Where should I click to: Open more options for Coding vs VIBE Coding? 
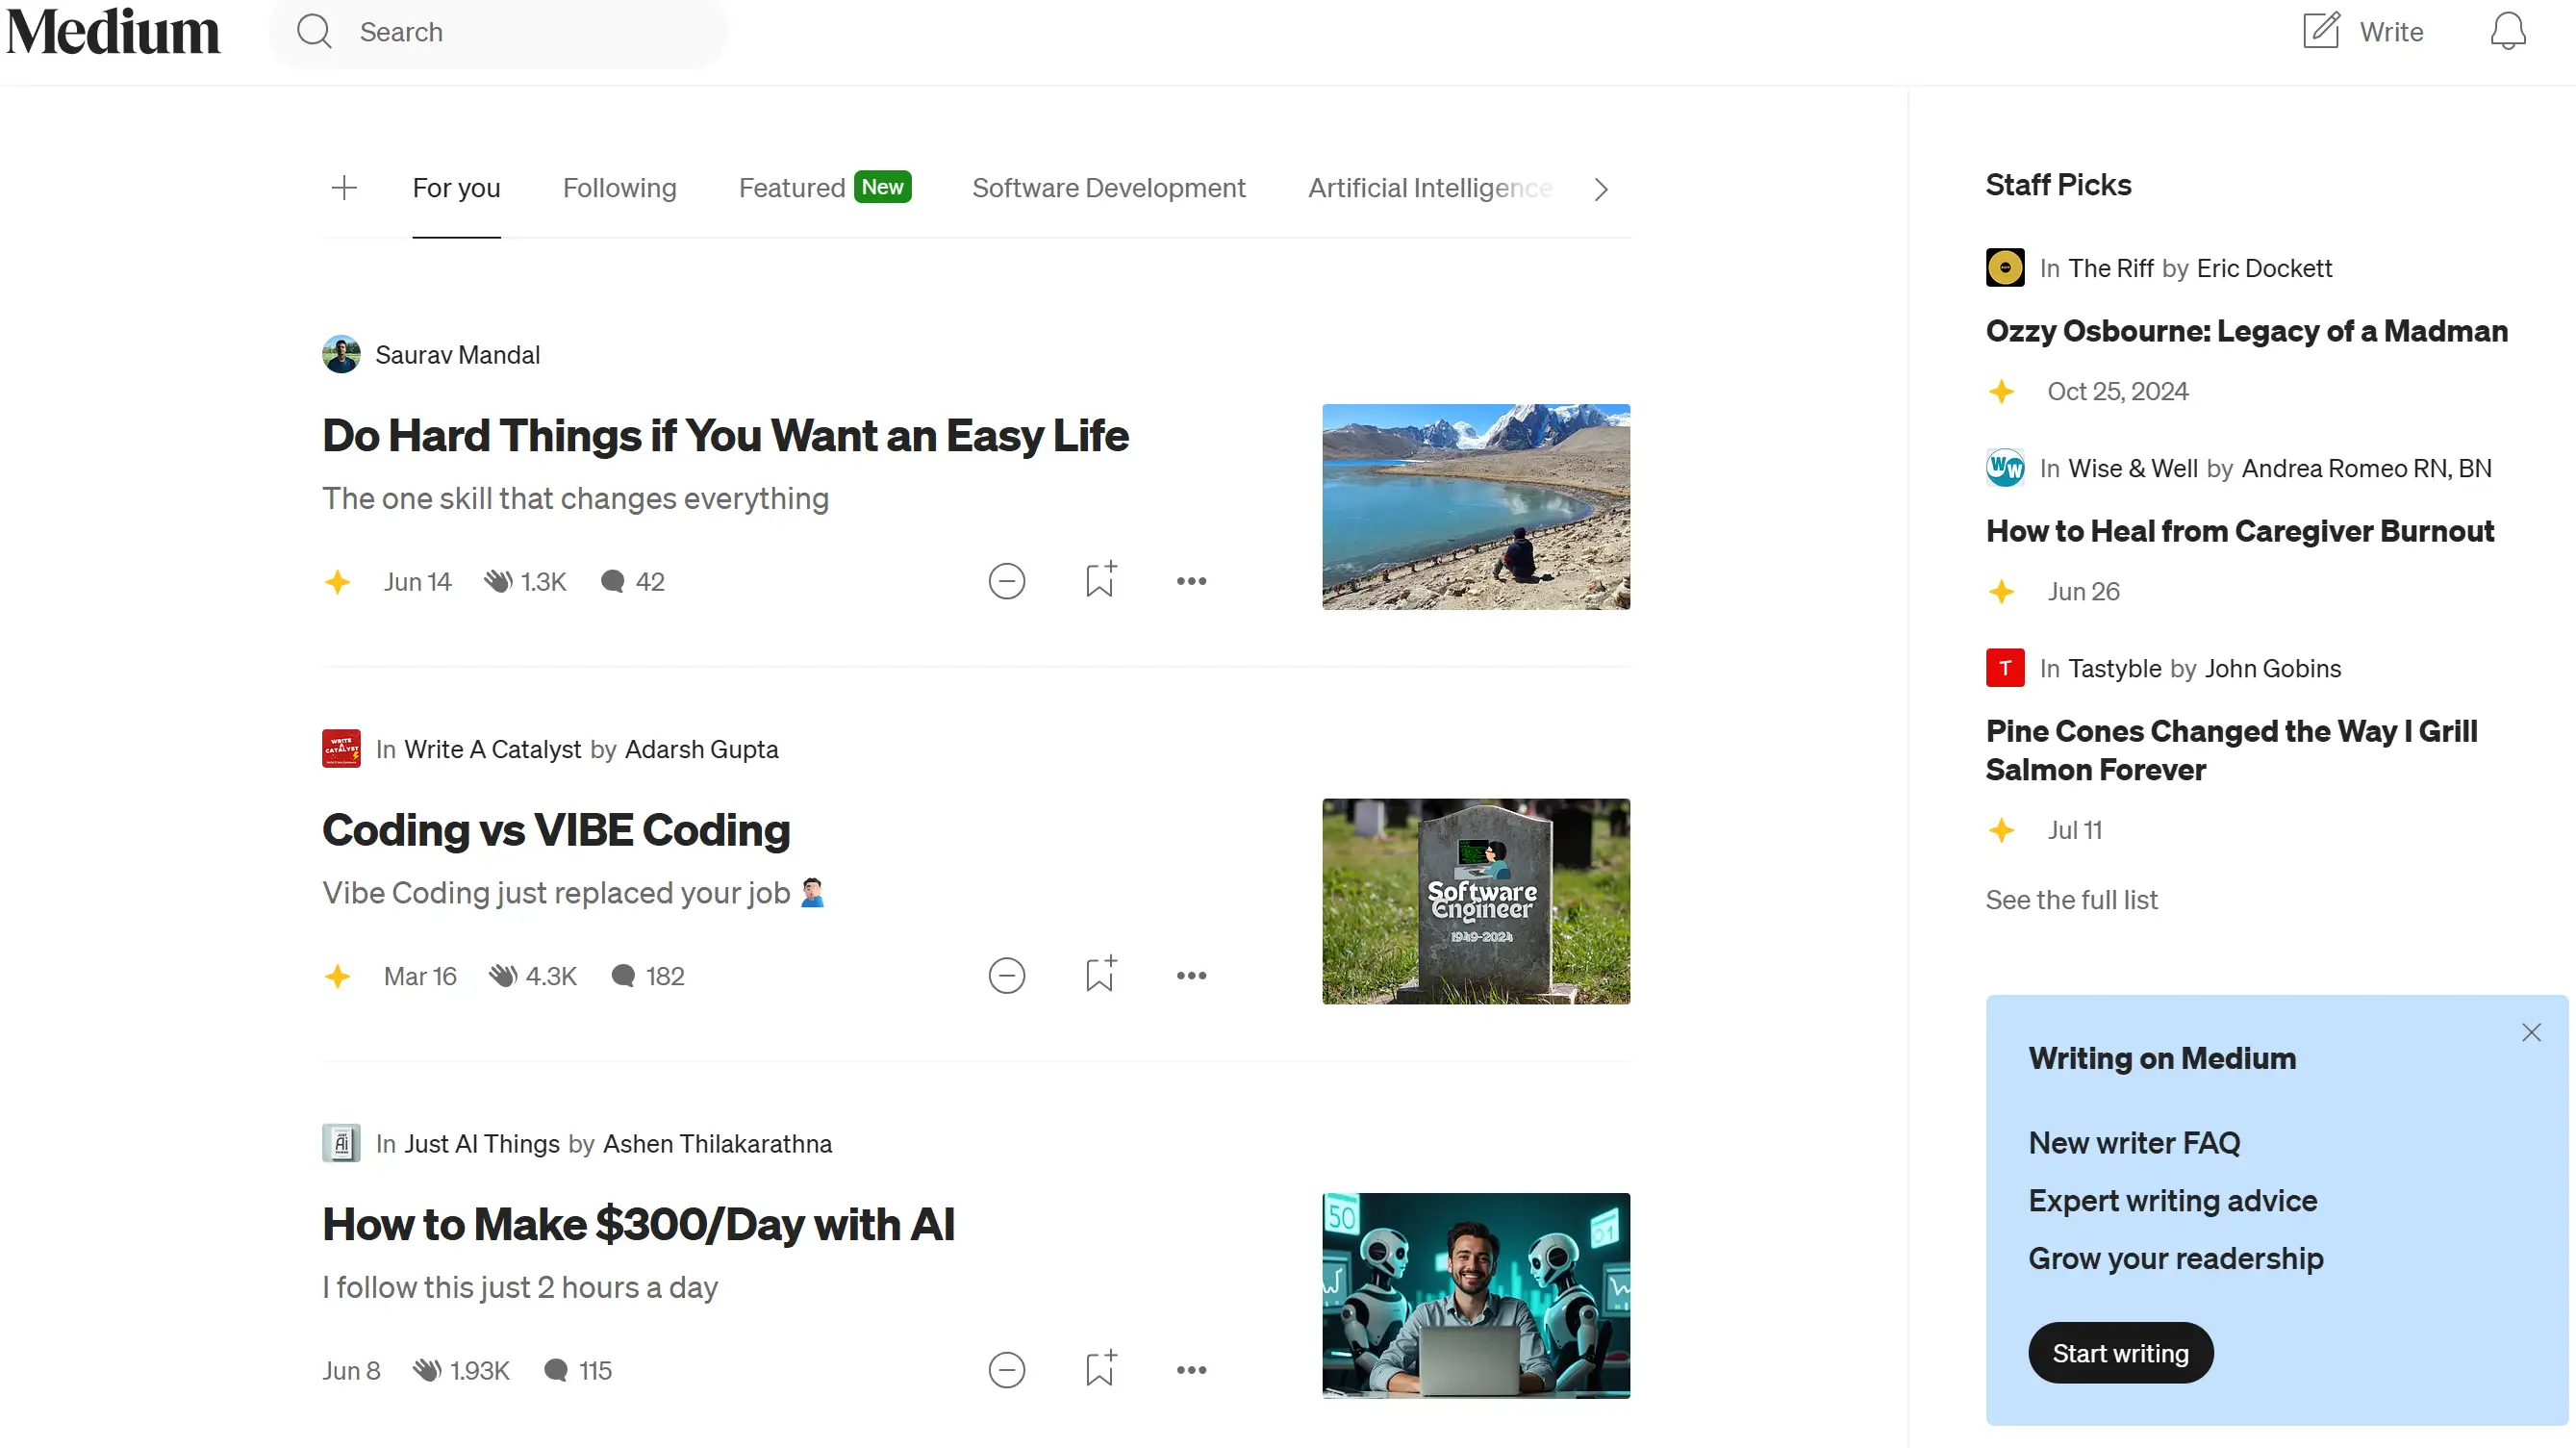tap(1191, 975)
